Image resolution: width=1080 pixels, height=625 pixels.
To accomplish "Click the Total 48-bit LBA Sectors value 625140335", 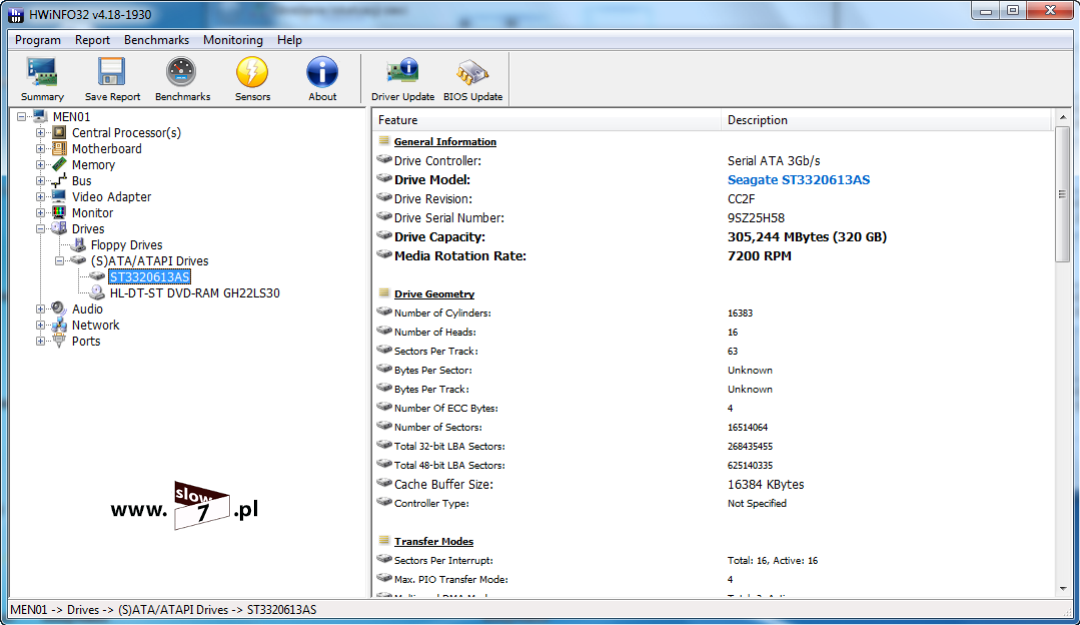I will tap(749, 465).
